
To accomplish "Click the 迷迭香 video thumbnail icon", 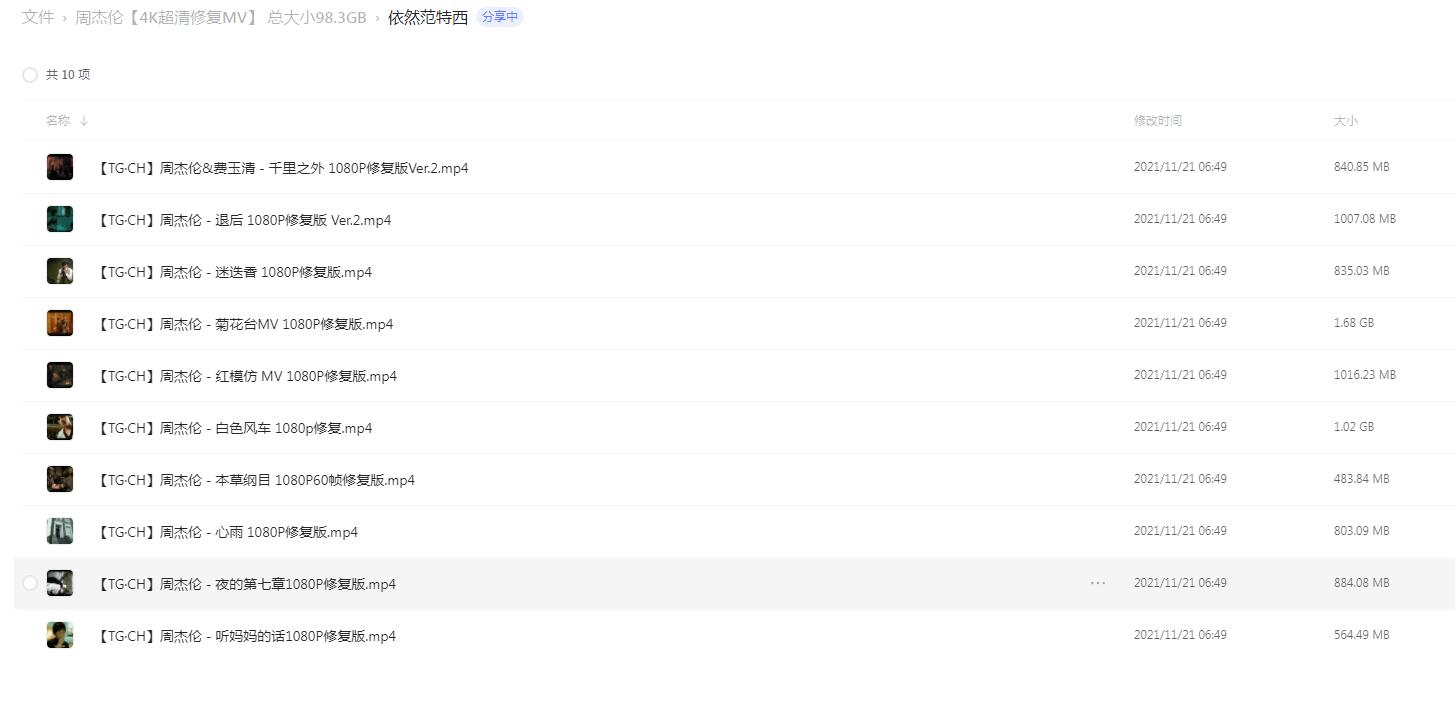I will point(60,271).
